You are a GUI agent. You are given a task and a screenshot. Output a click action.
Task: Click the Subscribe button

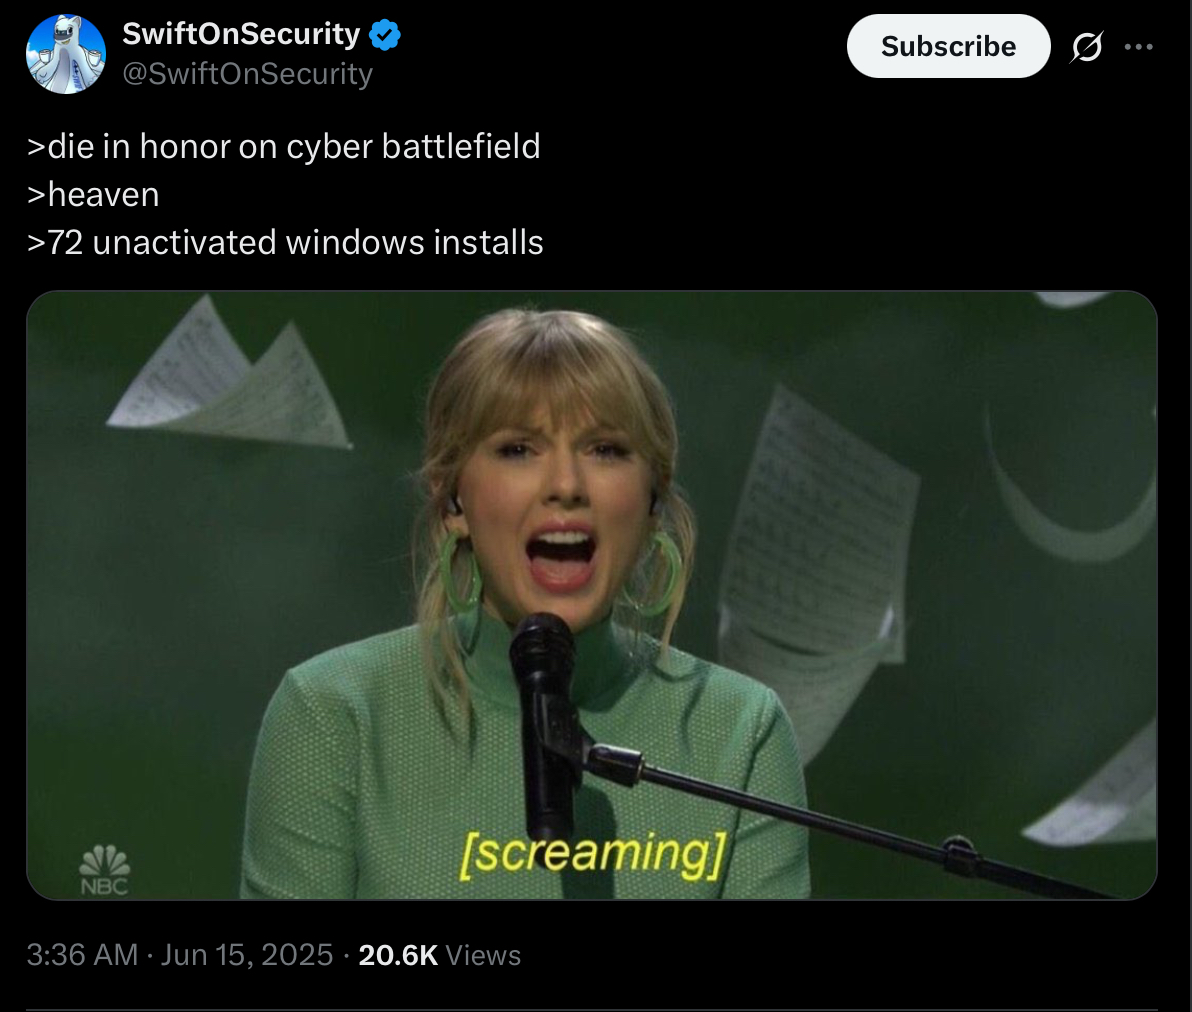(x=949, y=46)
